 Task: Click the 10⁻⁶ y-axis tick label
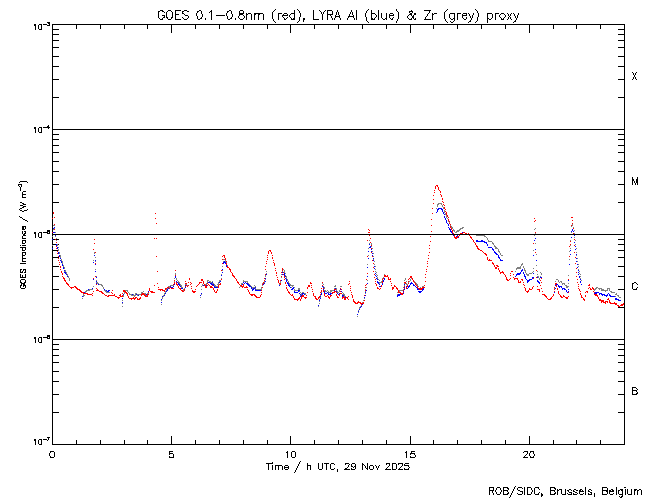tap(38, 339)
